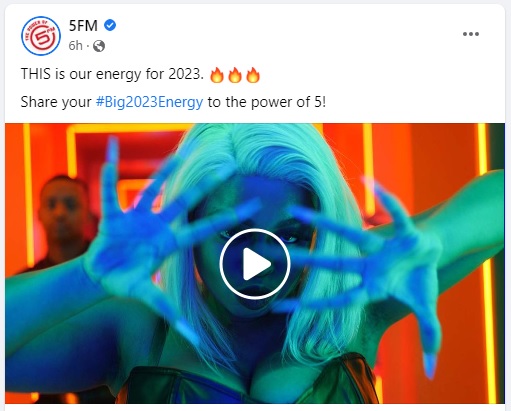Open the 5FM page name link

coord(83,26)
